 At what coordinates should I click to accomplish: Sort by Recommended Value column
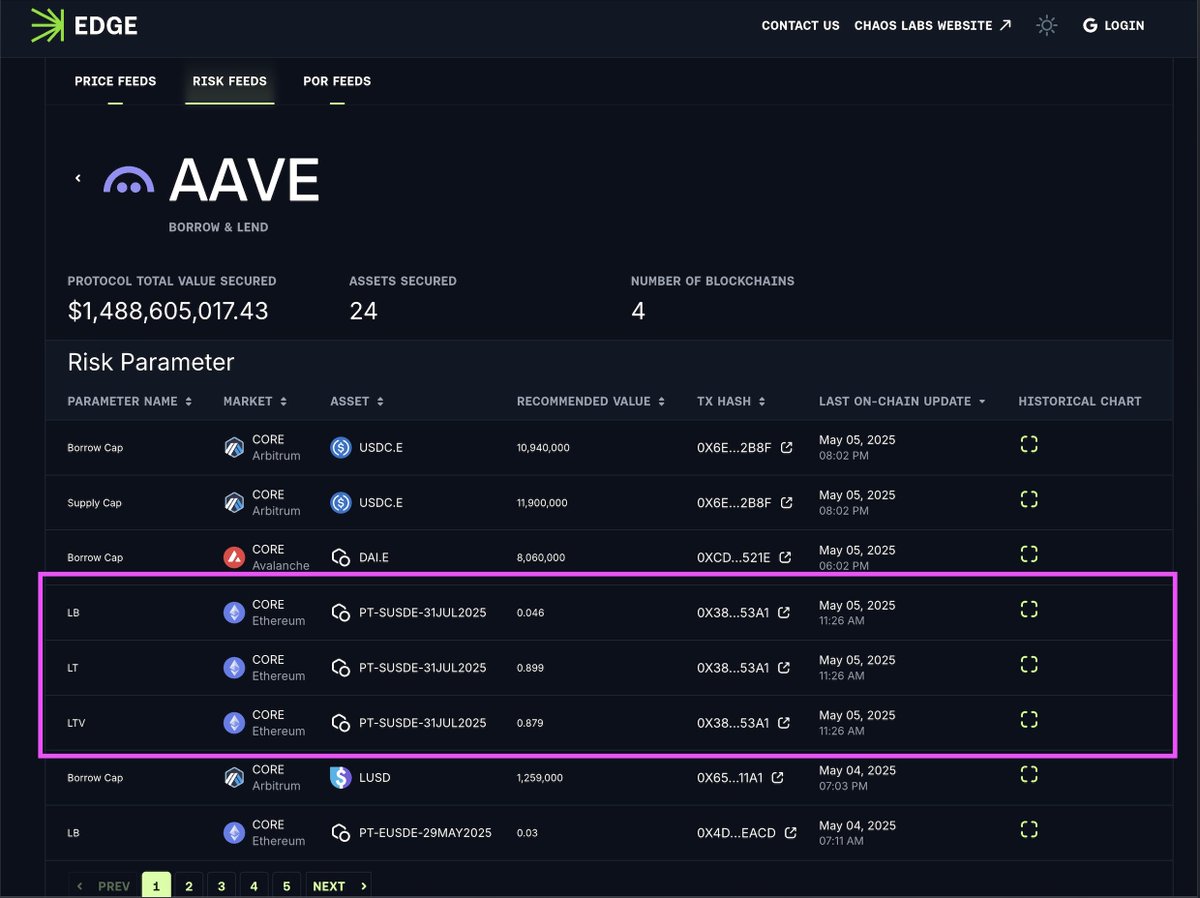coord(590,401)
